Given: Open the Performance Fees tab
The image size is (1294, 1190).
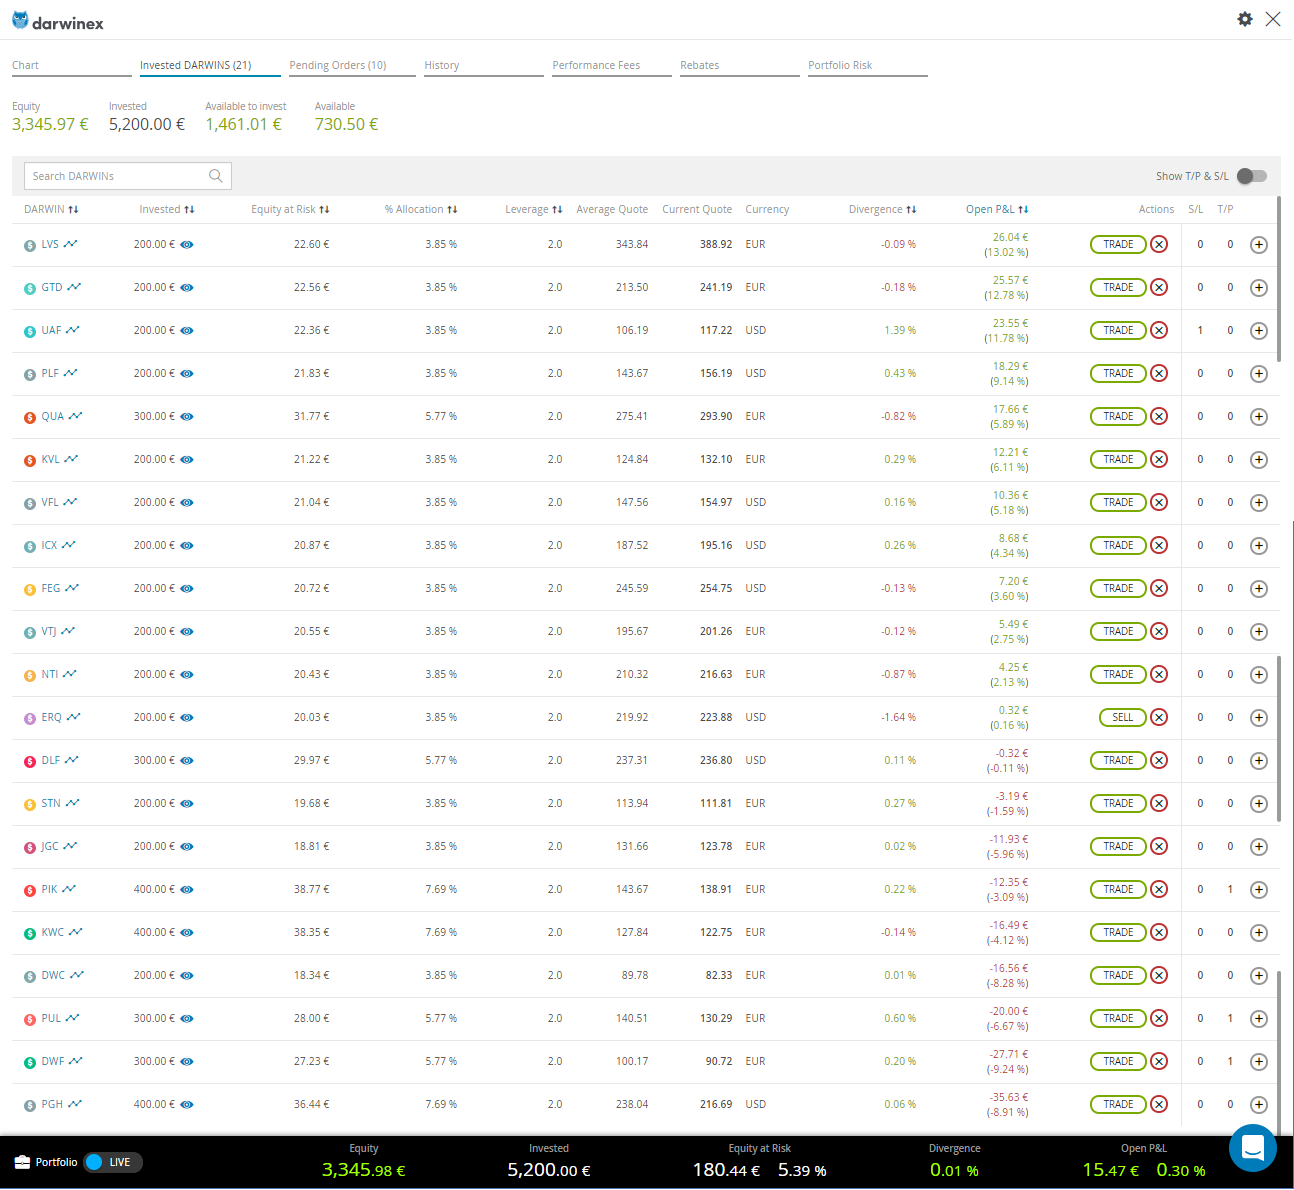Looking at the screenshot, I should [612, 66].
